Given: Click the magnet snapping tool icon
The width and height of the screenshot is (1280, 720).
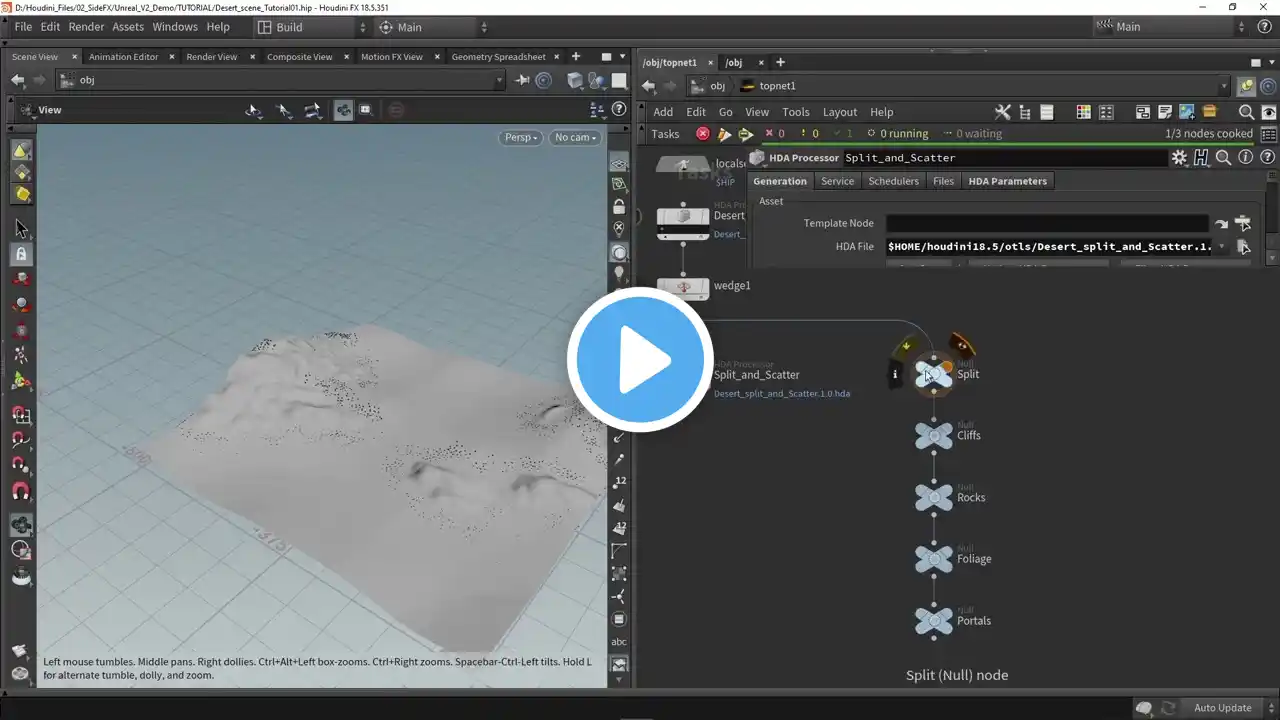Looking at the screenshot, I should tap(21, 492).
